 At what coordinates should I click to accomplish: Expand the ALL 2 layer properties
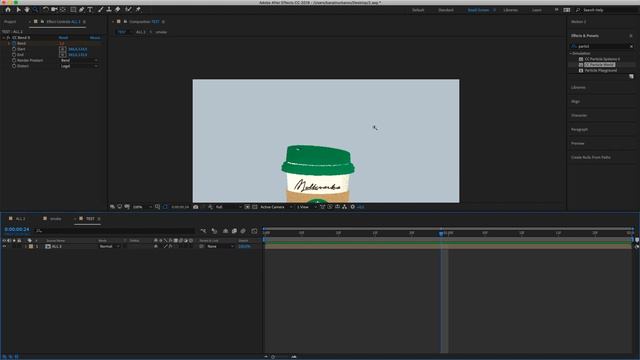click(26, 247)
